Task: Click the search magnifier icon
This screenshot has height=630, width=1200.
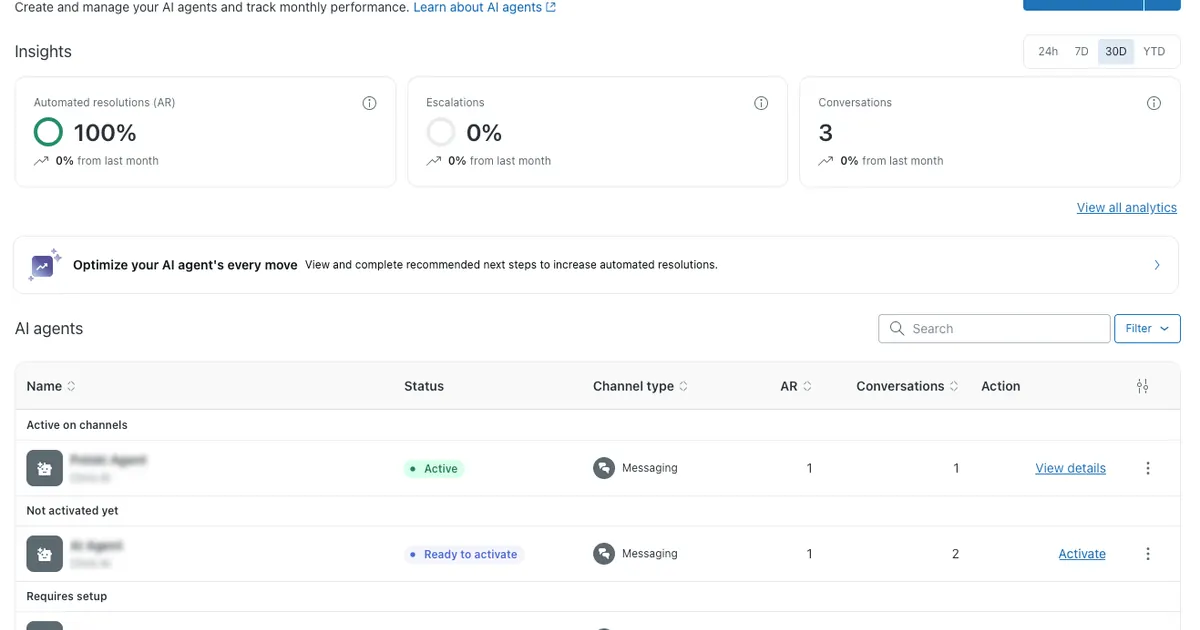Action: pyautogui.click(x=896, y=328)
